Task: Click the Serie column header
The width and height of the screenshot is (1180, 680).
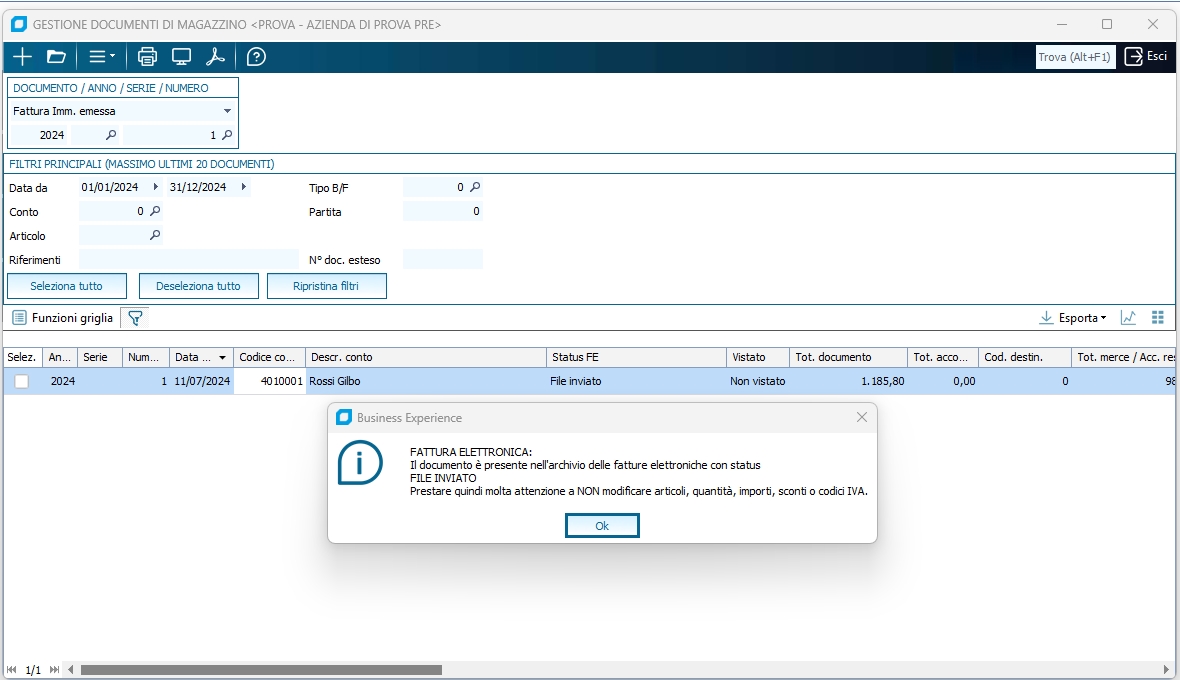Action: pos(99,357)
